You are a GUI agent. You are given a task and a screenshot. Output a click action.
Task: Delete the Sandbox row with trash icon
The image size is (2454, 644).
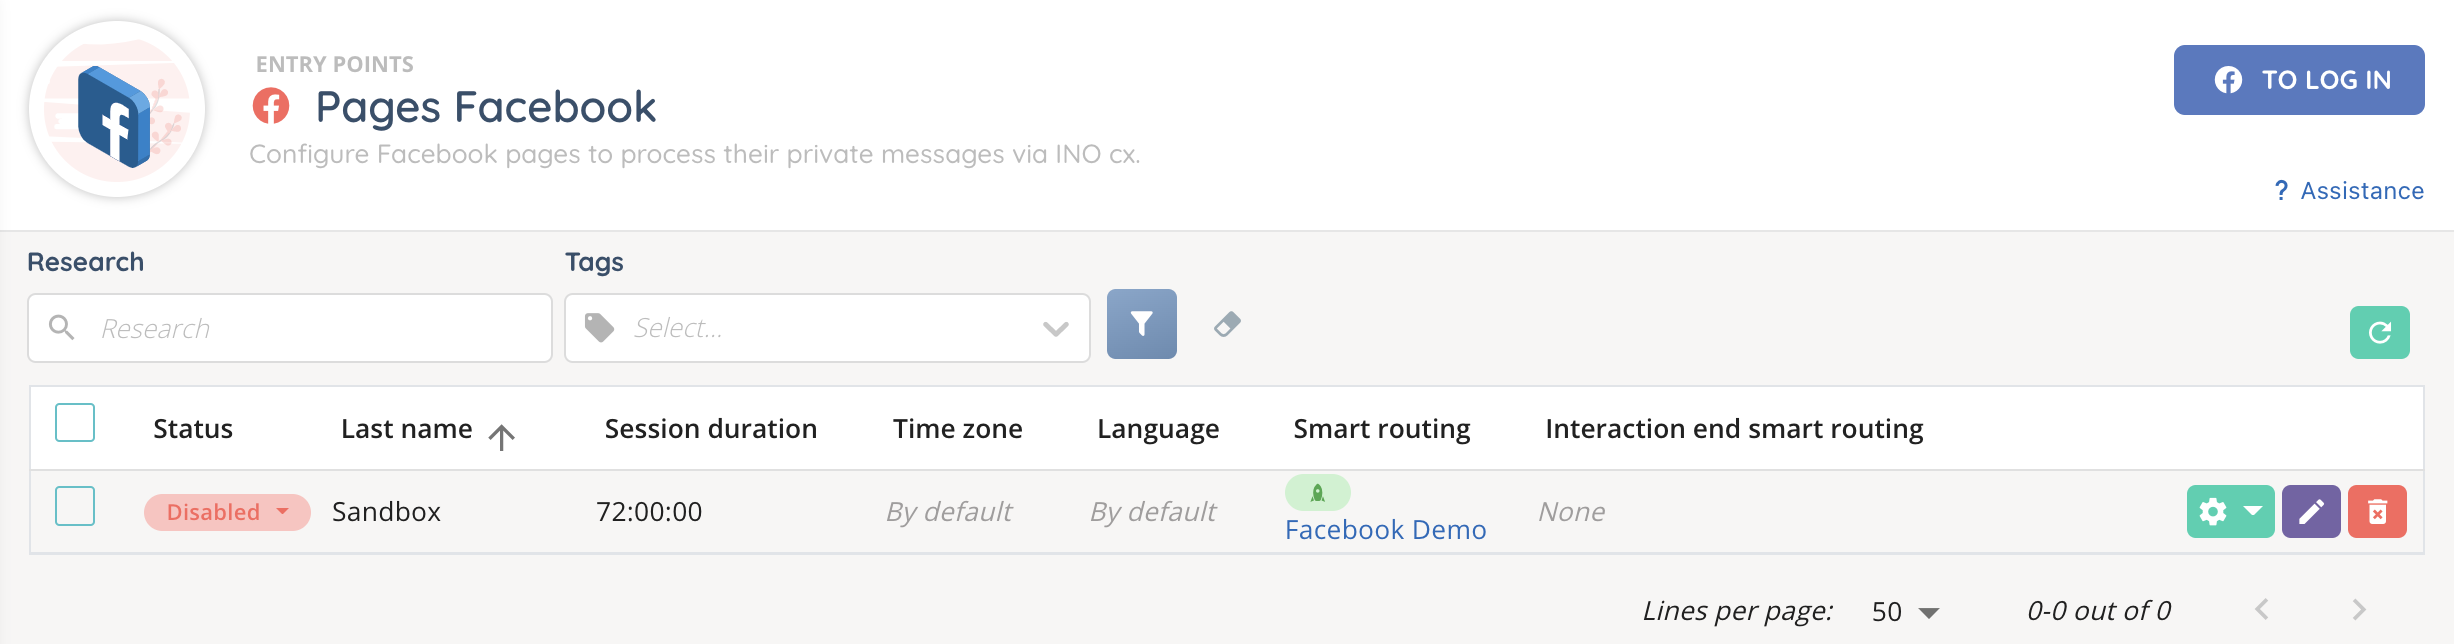[x=2377, y=512]
